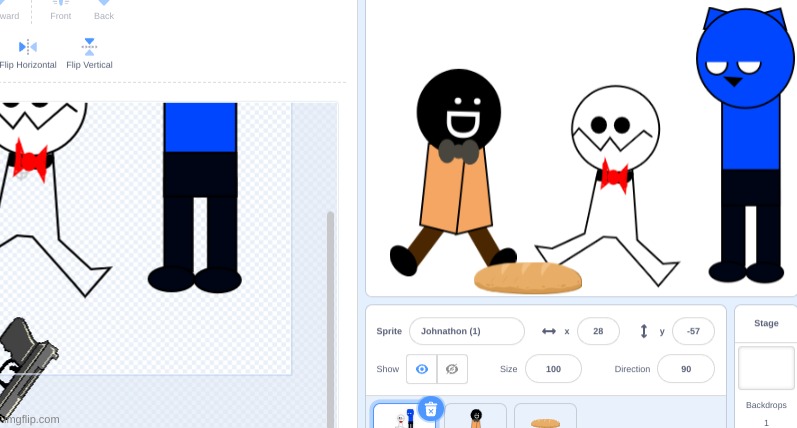Click the red bow tie in costume editor

(x=31, y=160)
